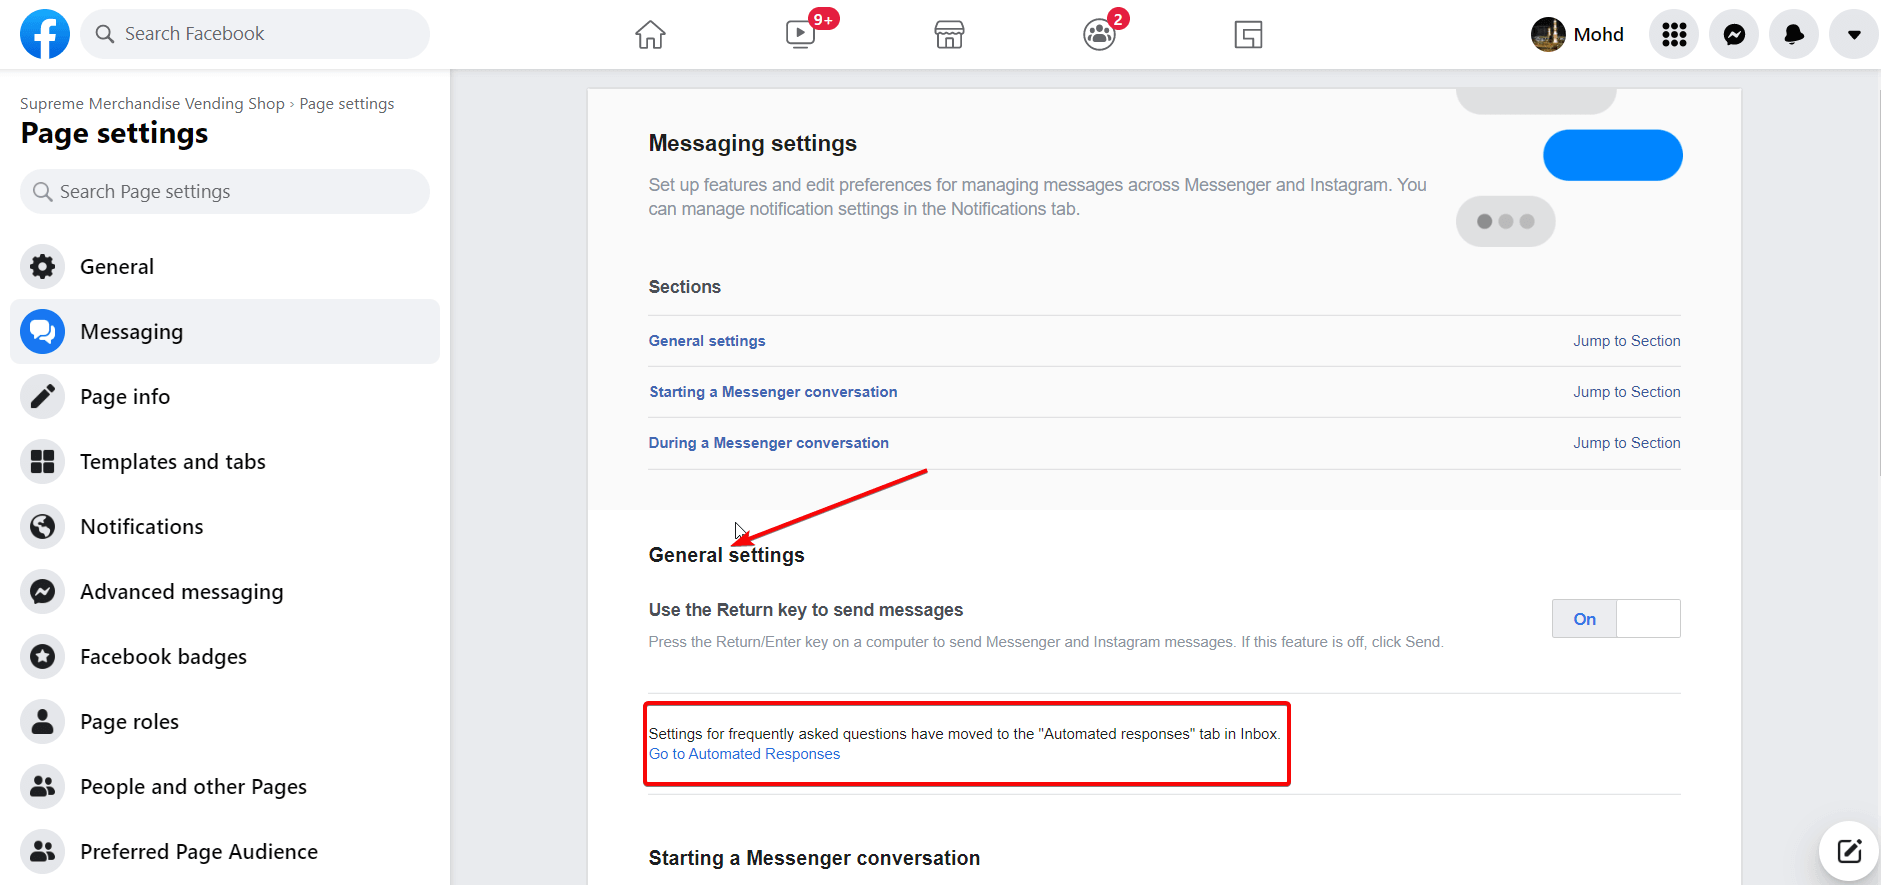Expand the account dropdown arrow
Viewport: 1881px width, 885px height.
click(1854, 35)
